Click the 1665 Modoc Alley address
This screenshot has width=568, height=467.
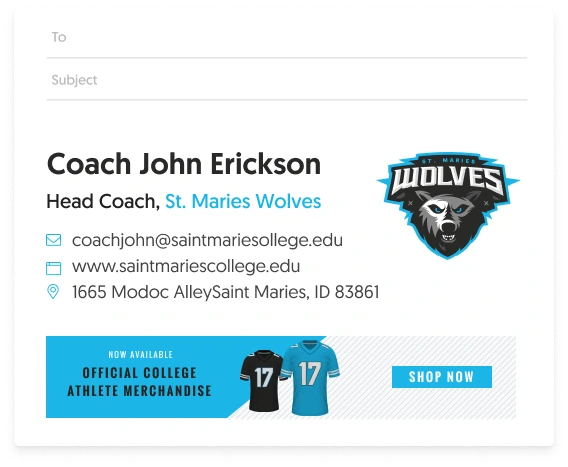pos(225,292)
